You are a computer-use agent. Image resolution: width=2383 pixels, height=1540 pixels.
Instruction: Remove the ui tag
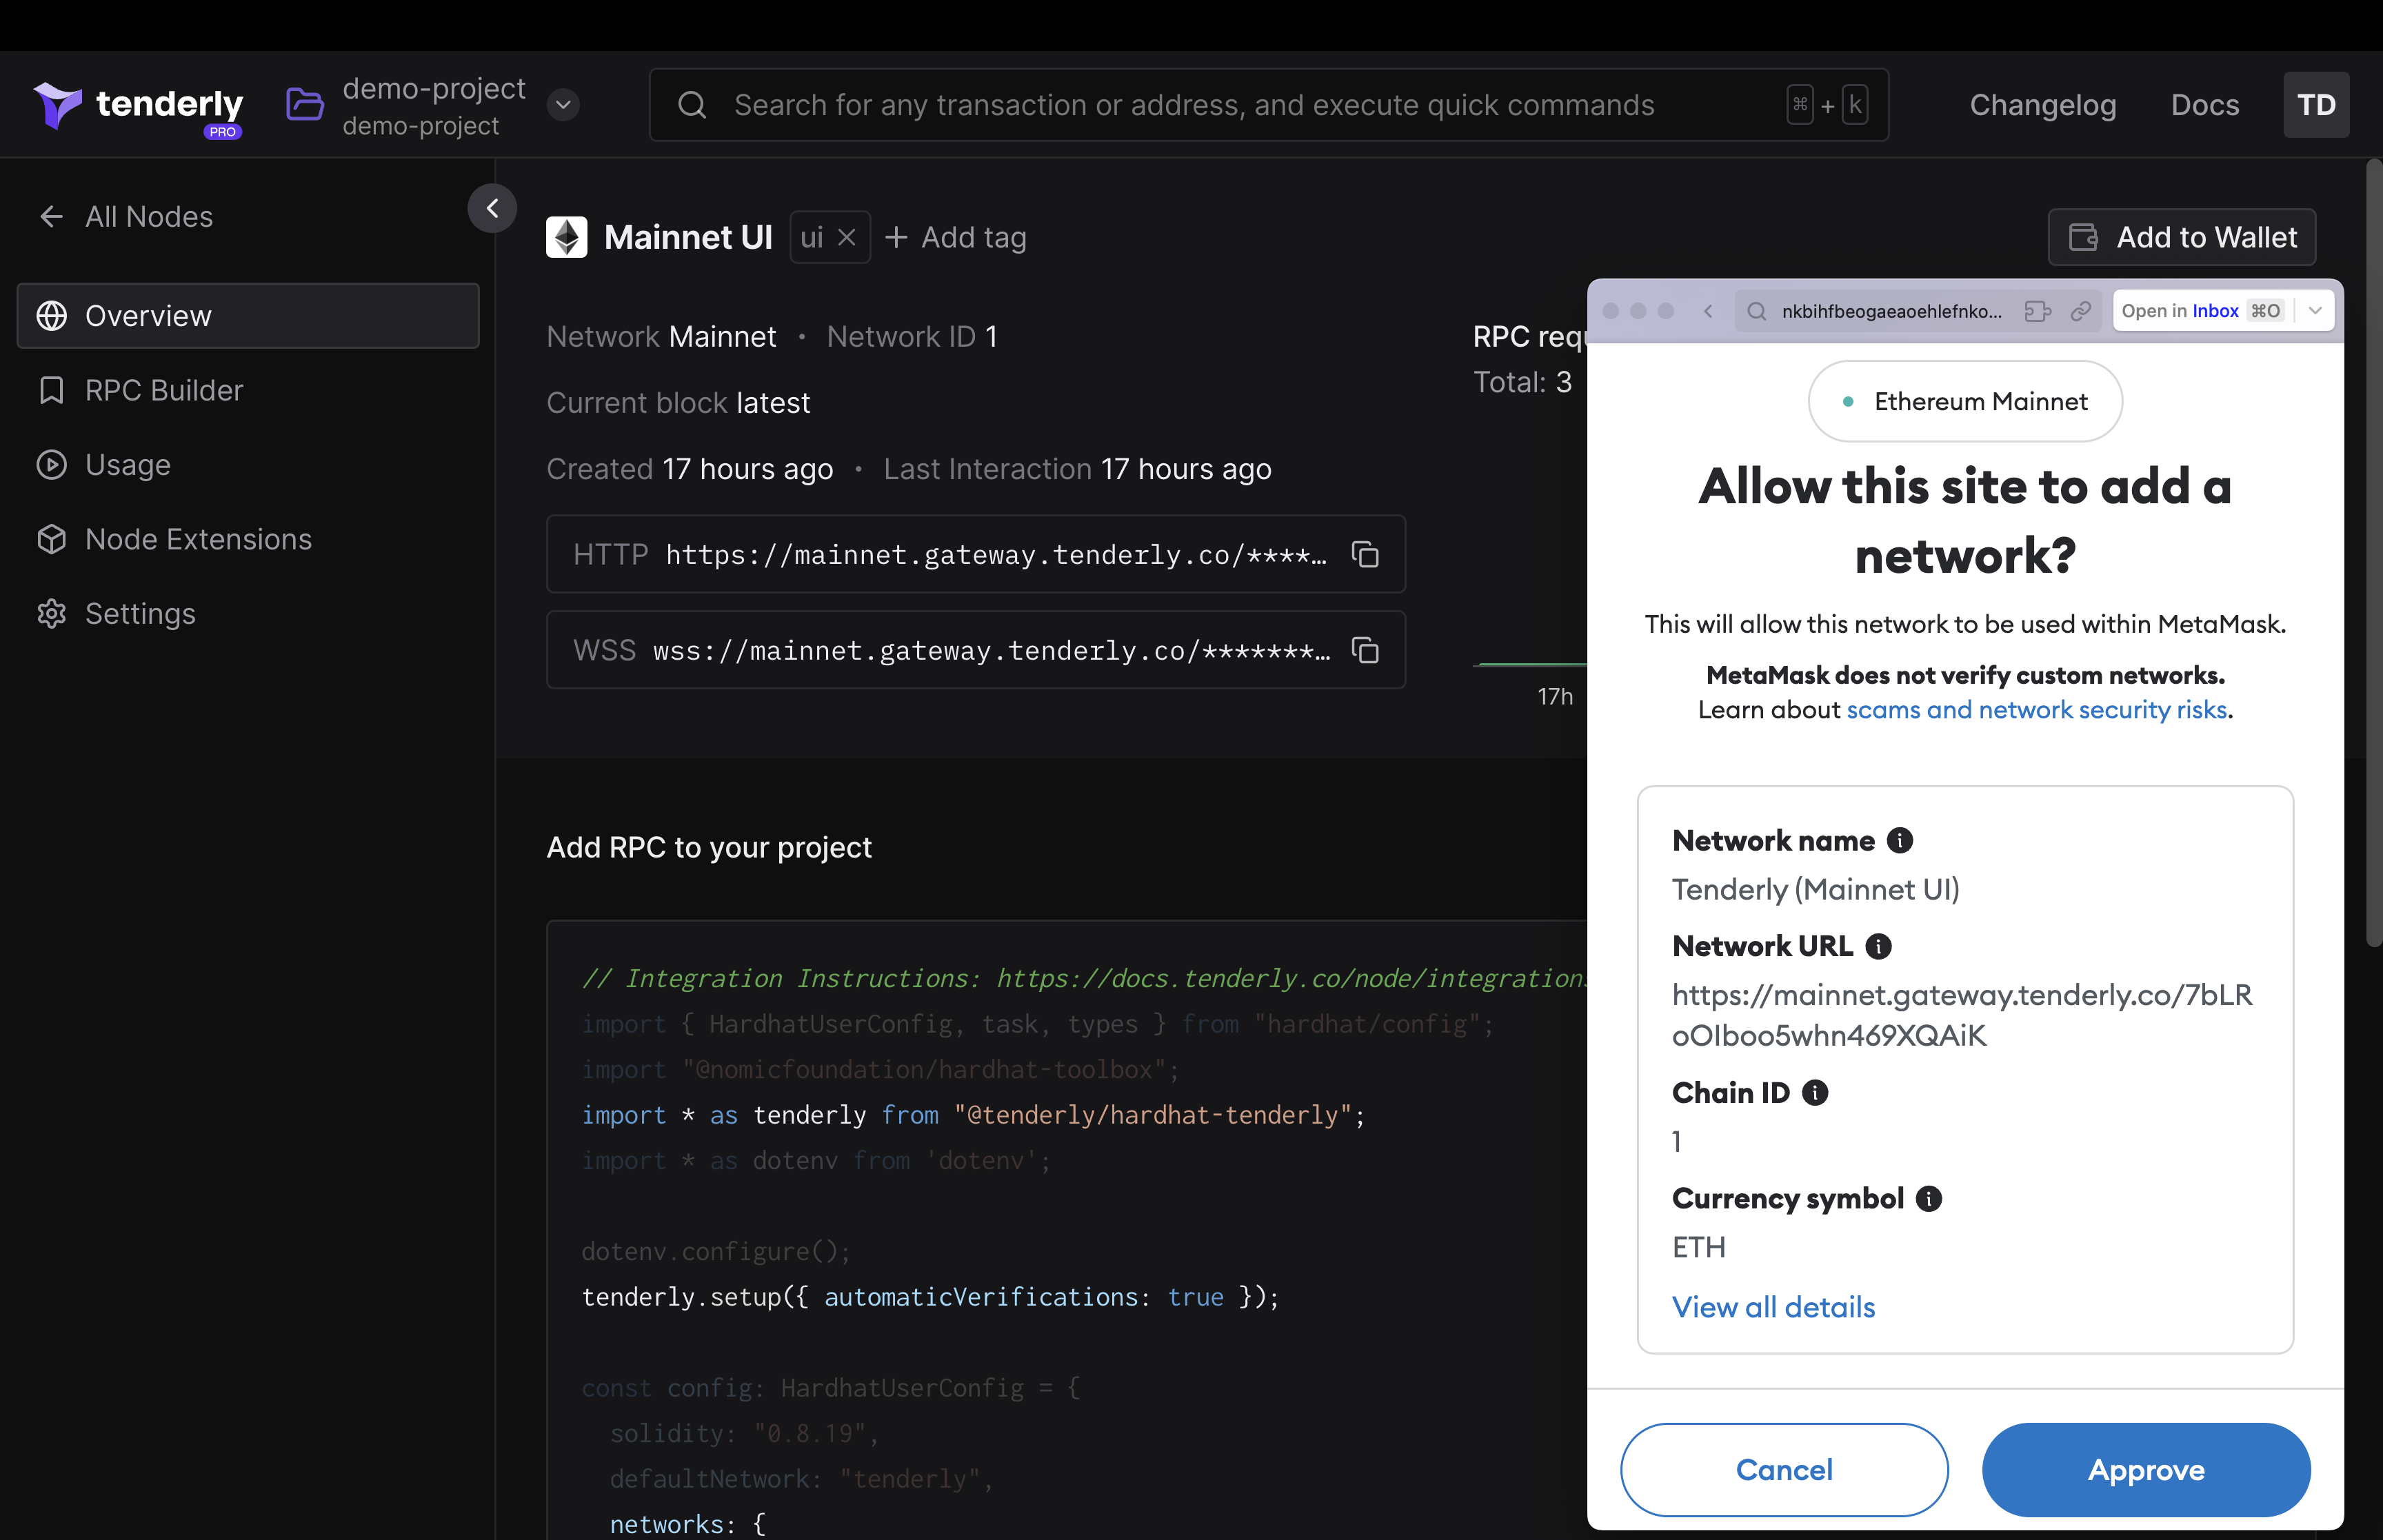point(846,237)
